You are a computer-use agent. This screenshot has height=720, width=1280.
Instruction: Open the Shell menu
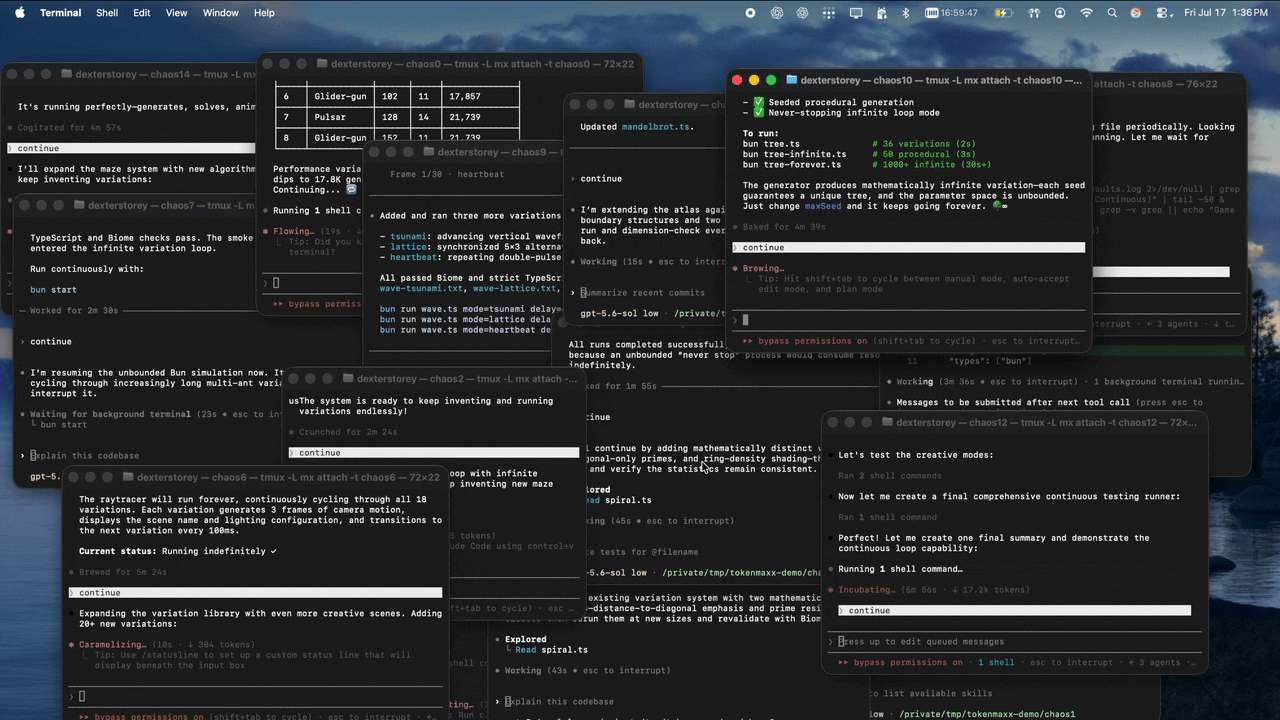[x=107, y=13]
